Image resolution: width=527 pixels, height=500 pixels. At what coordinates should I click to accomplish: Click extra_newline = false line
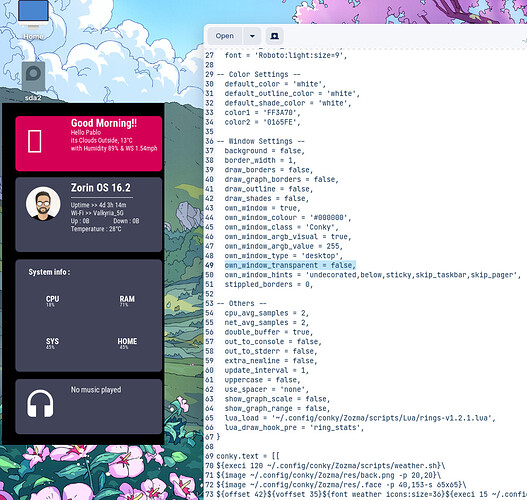(271, 361)
